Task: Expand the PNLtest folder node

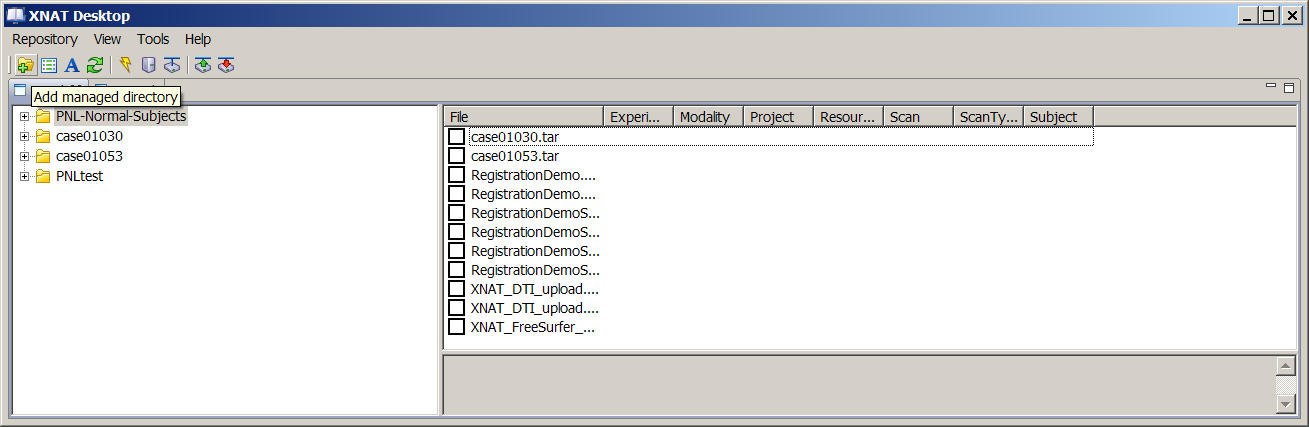Action: click(25, 176)
